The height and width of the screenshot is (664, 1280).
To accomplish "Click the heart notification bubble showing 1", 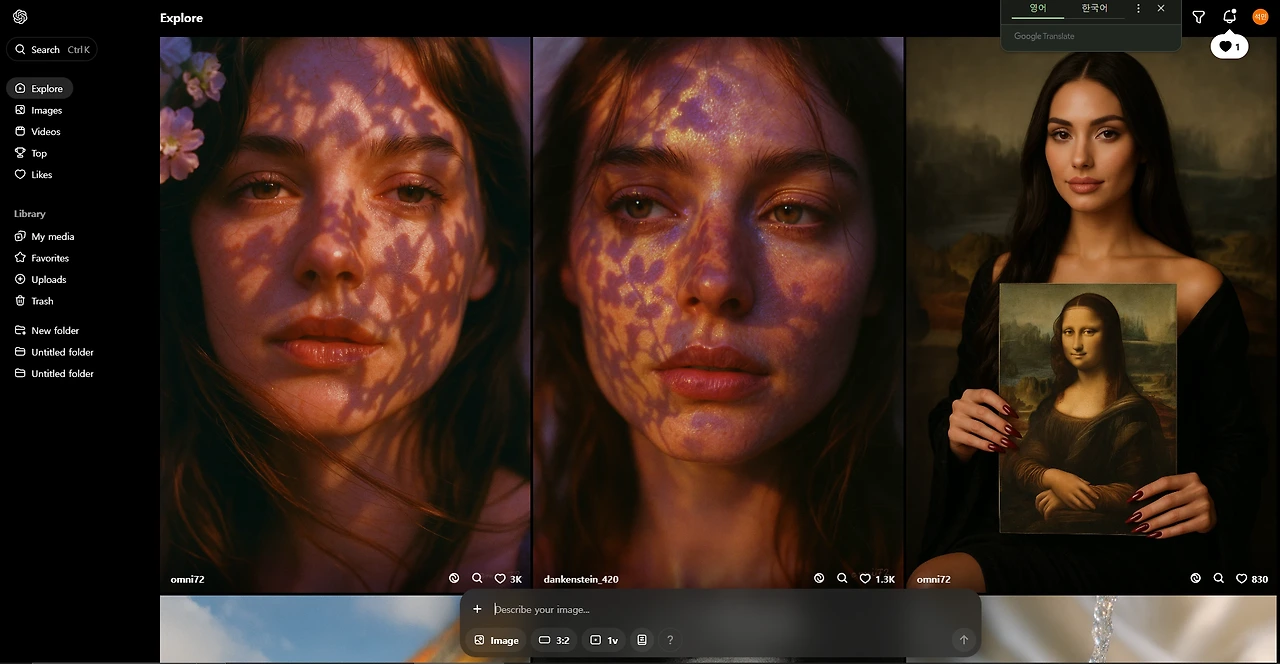I will tap(1229, 46).
